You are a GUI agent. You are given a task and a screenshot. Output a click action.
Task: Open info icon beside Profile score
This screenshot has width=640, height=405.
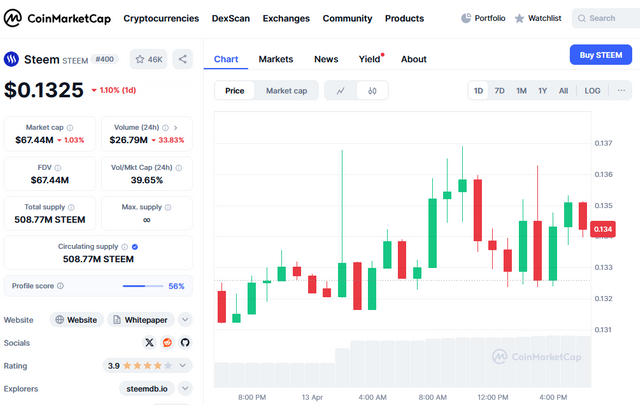[x=60, y=286]
